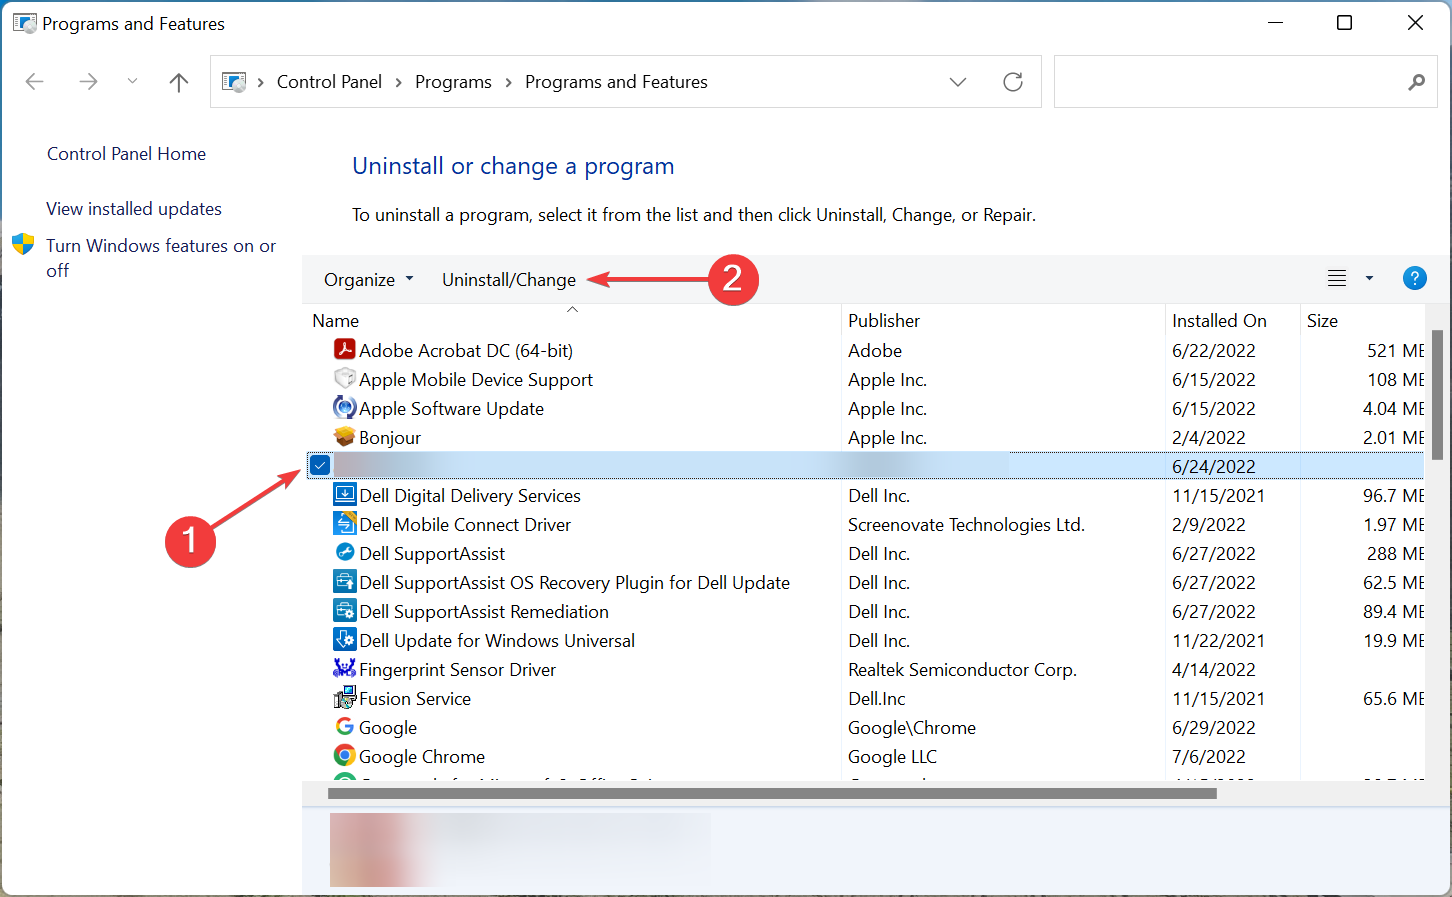Click the Control Panel icon in the address bar

pos(234,82)
